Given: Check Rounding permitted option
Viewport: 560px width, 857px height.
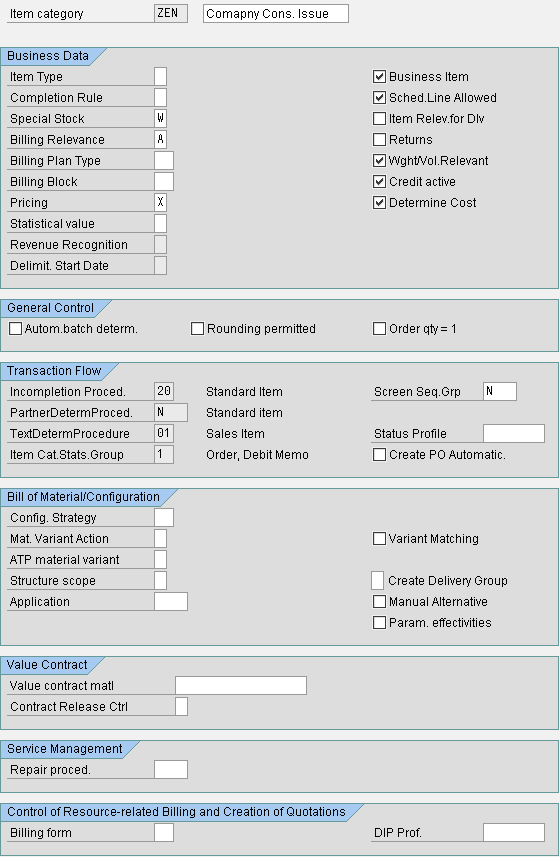Looking at the screenshot, I should (x=197, y=328).
